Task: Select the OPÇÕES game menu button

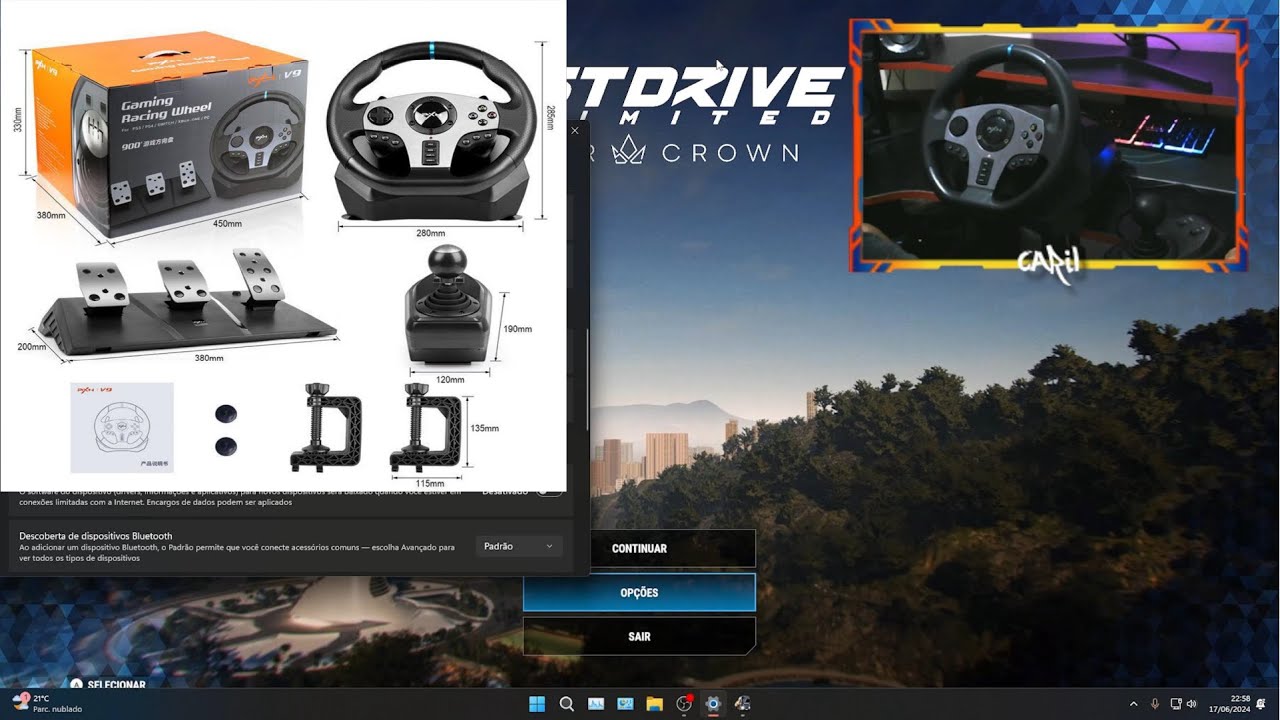Action: 639,592
